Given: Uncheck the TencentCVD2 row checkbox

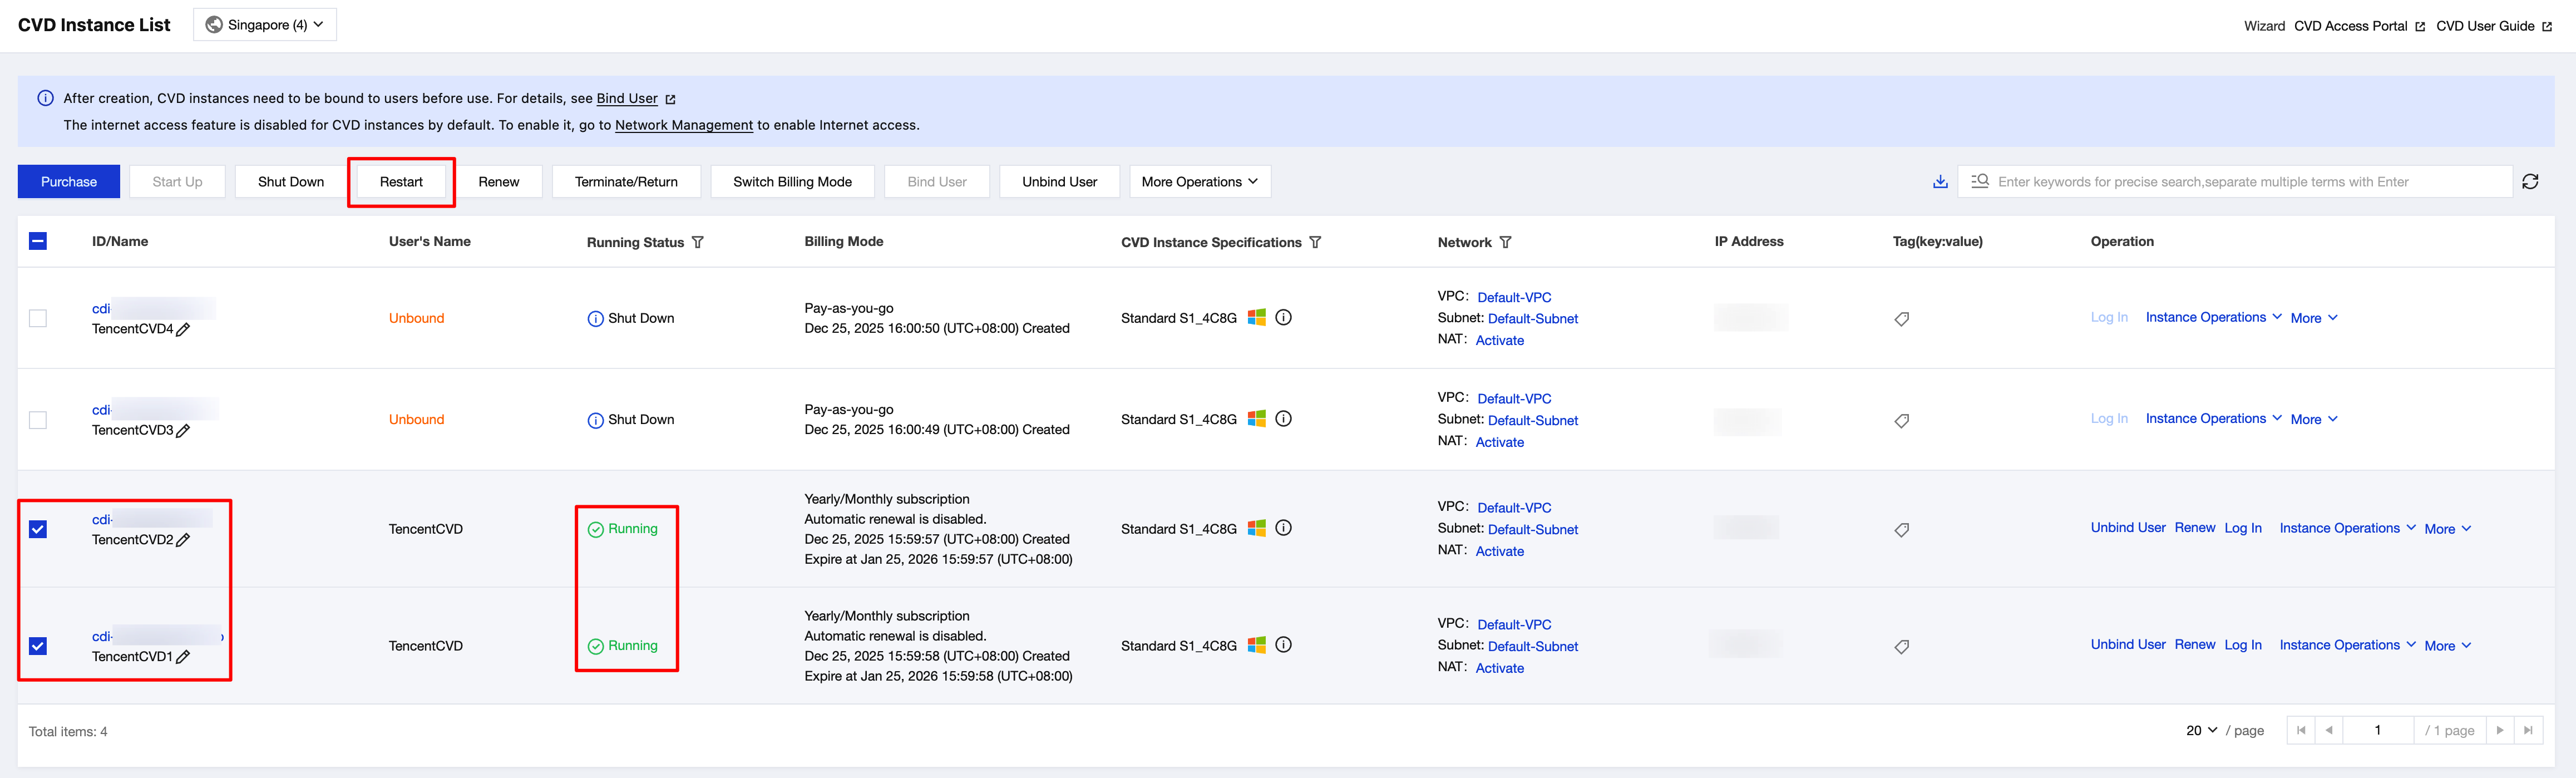Looking at the screenshot, I should [x=38, y=529].
